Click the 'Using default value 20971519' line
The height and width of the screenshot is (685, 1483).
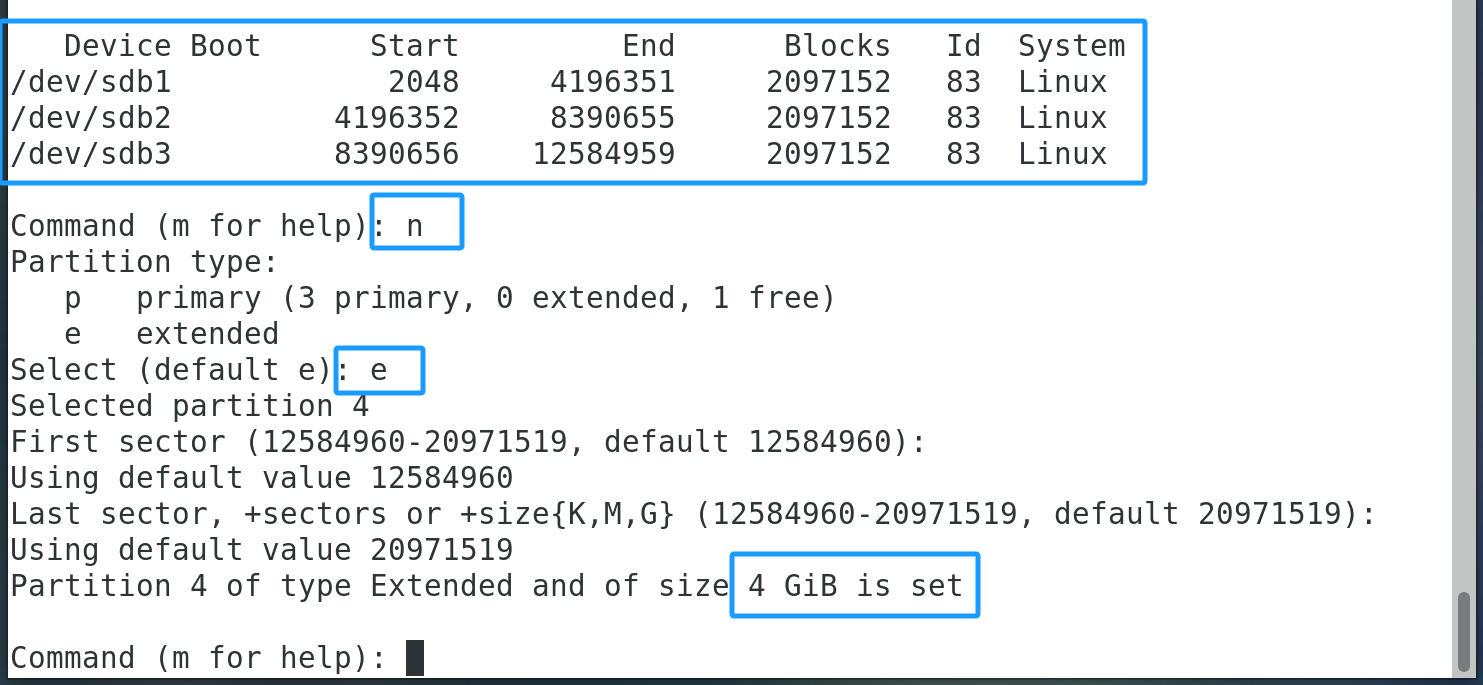(x=262, y=550)
